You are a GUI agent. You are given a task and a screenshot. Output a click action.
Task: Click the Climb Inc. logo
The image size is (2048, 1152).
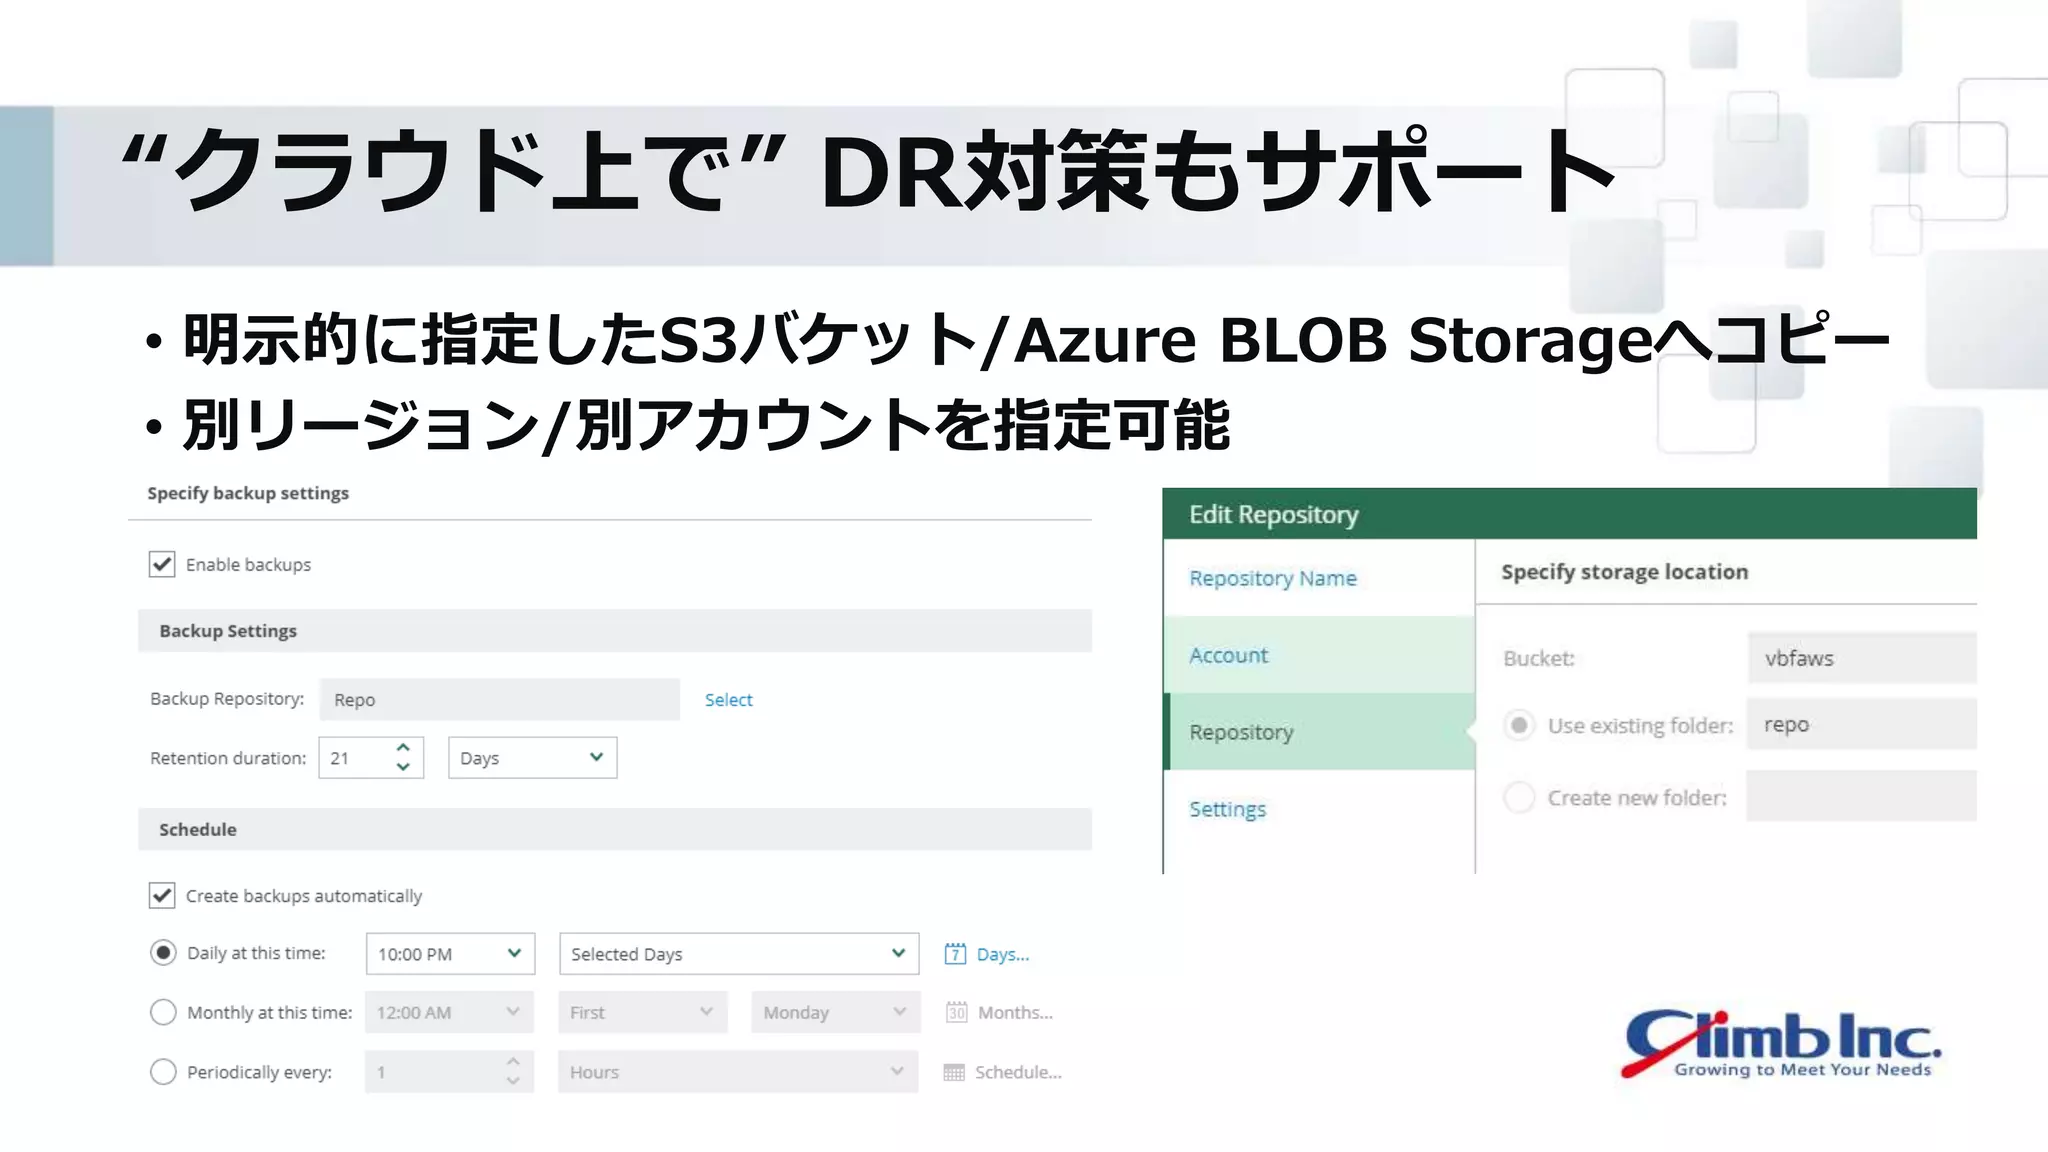[1781, 1043]
